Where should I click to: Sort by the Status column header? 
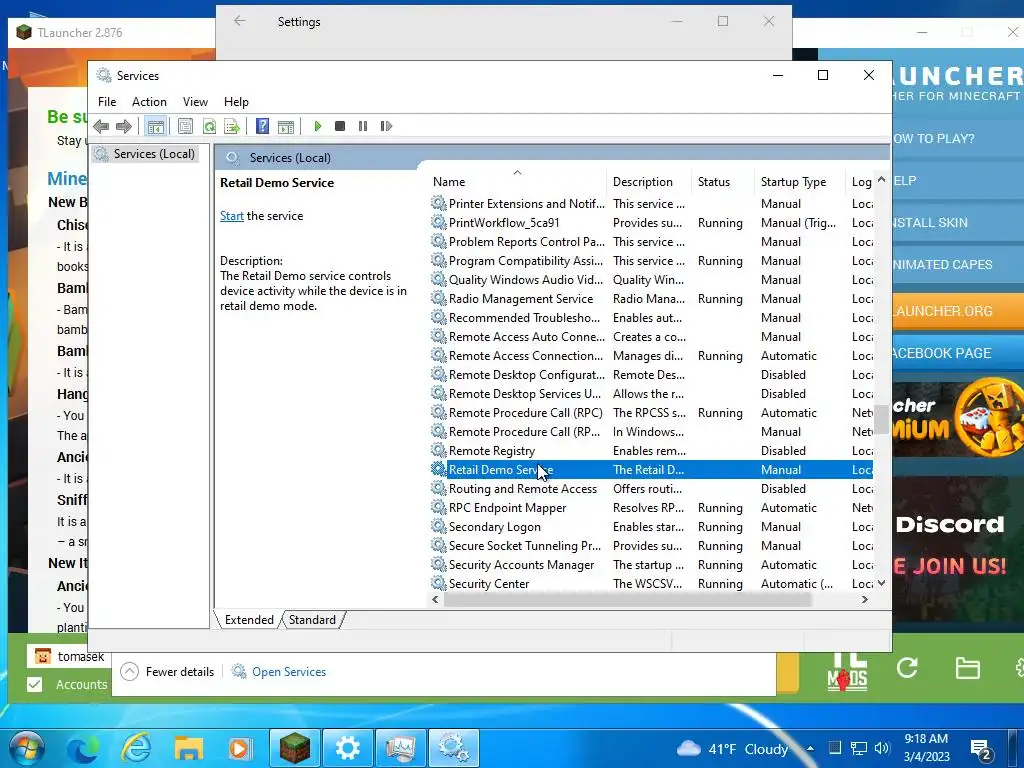(724, 182)
